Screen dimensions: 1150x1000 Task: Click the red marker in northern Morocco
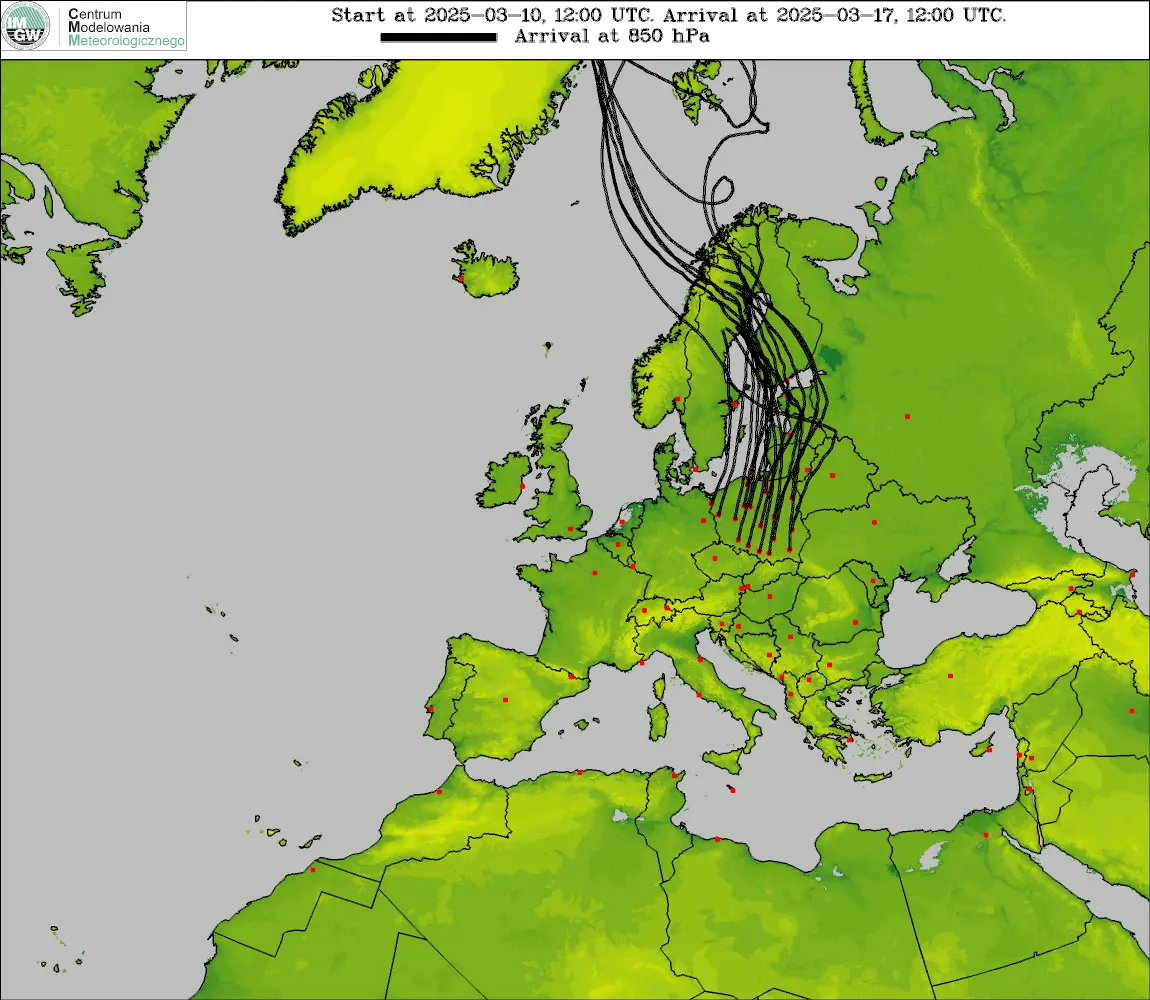point(439,792)
